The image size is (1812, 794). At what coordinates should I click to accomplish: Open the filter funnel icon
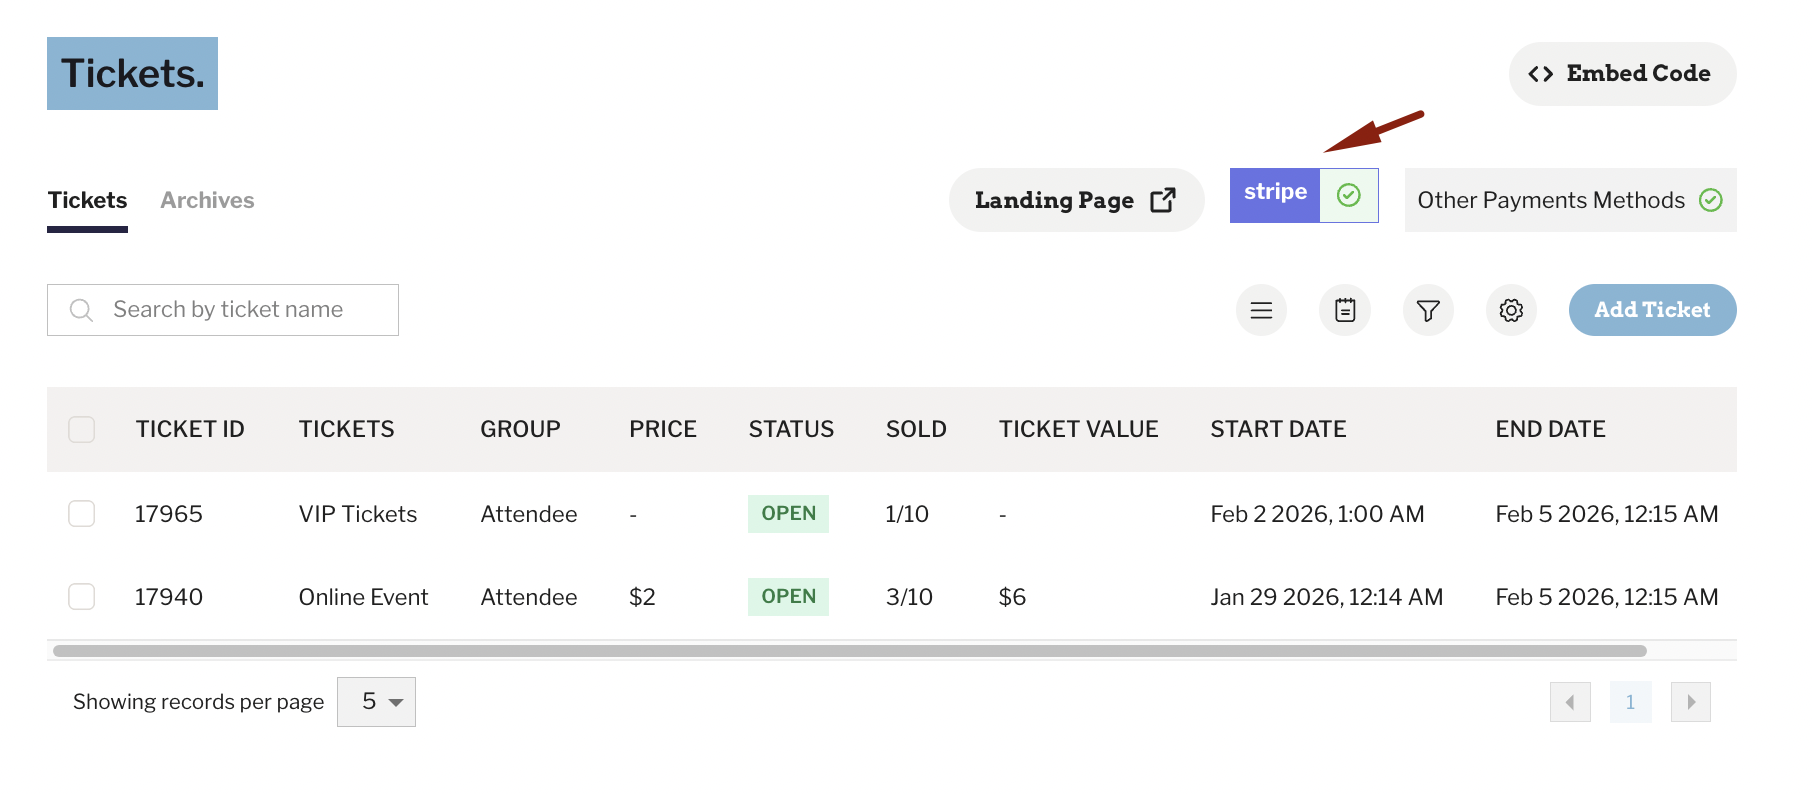point(1428,310)
